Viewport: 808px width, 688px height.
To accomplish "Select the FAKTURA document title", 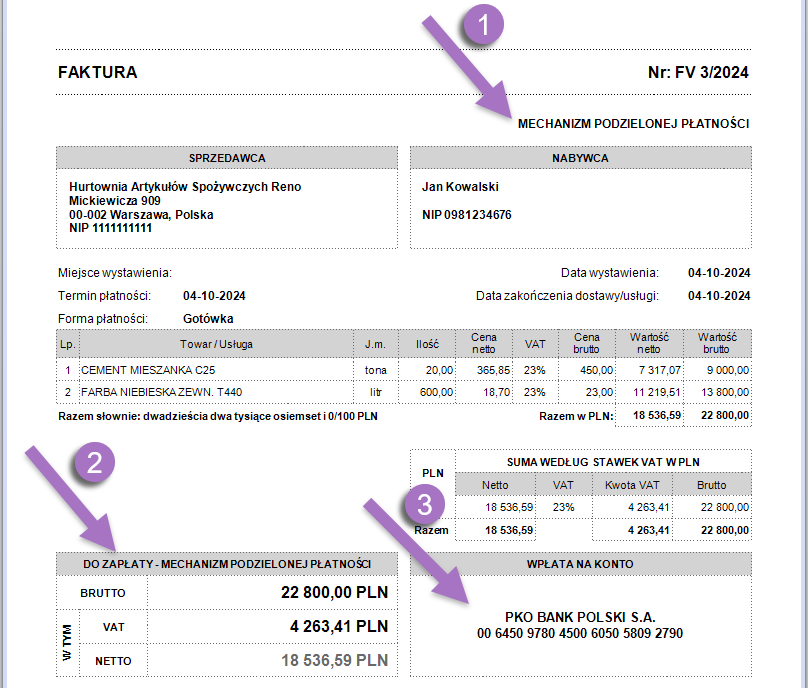I will point(98,73).
